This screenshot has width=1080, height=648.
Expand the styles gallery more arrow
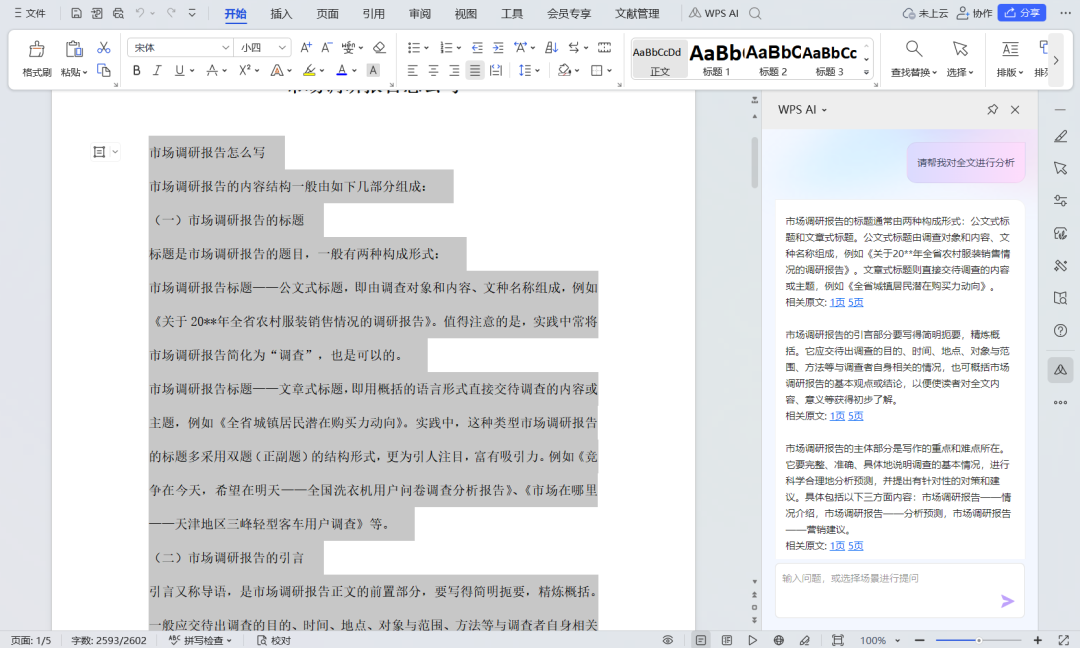866,72
